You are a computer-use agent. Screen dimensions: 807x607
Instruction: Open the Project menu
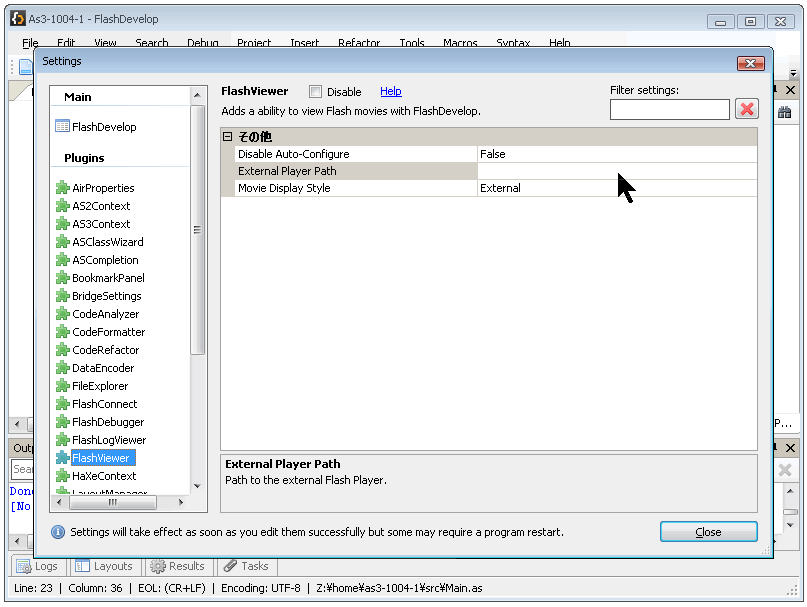254,43
